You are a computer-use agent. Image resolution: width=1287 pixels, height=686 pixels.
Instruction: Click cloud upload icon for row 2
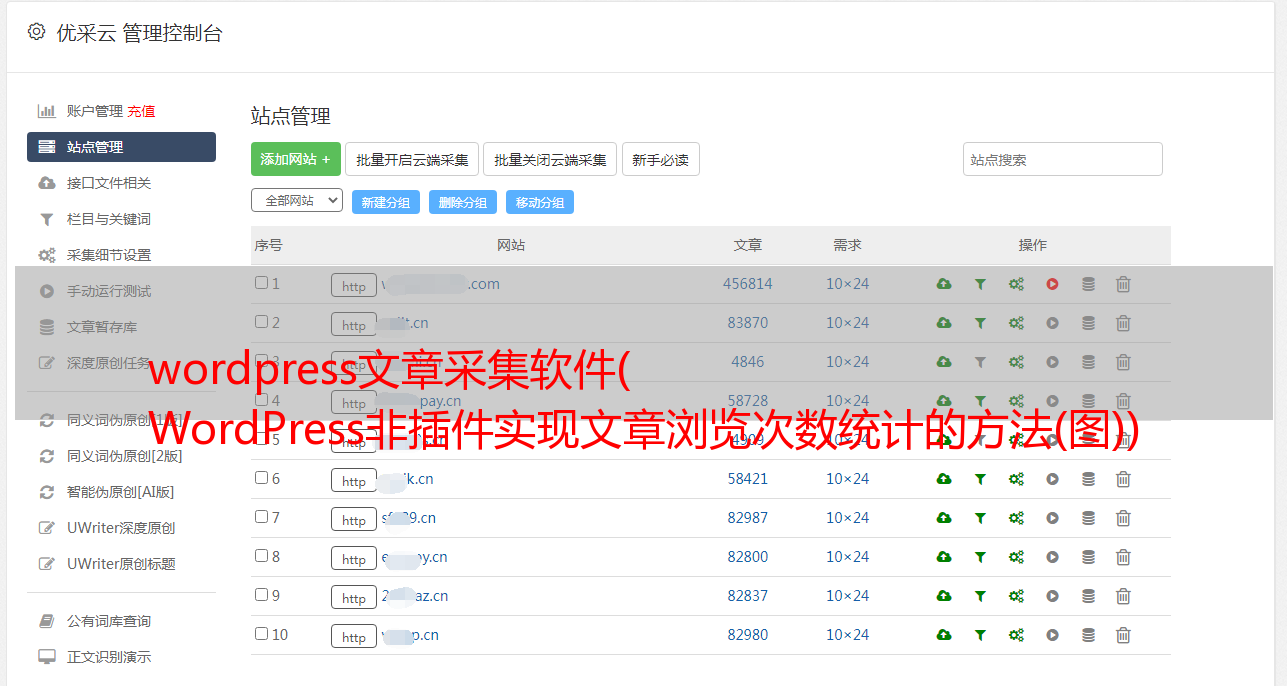pyautogui.click(x=944, y=323)
